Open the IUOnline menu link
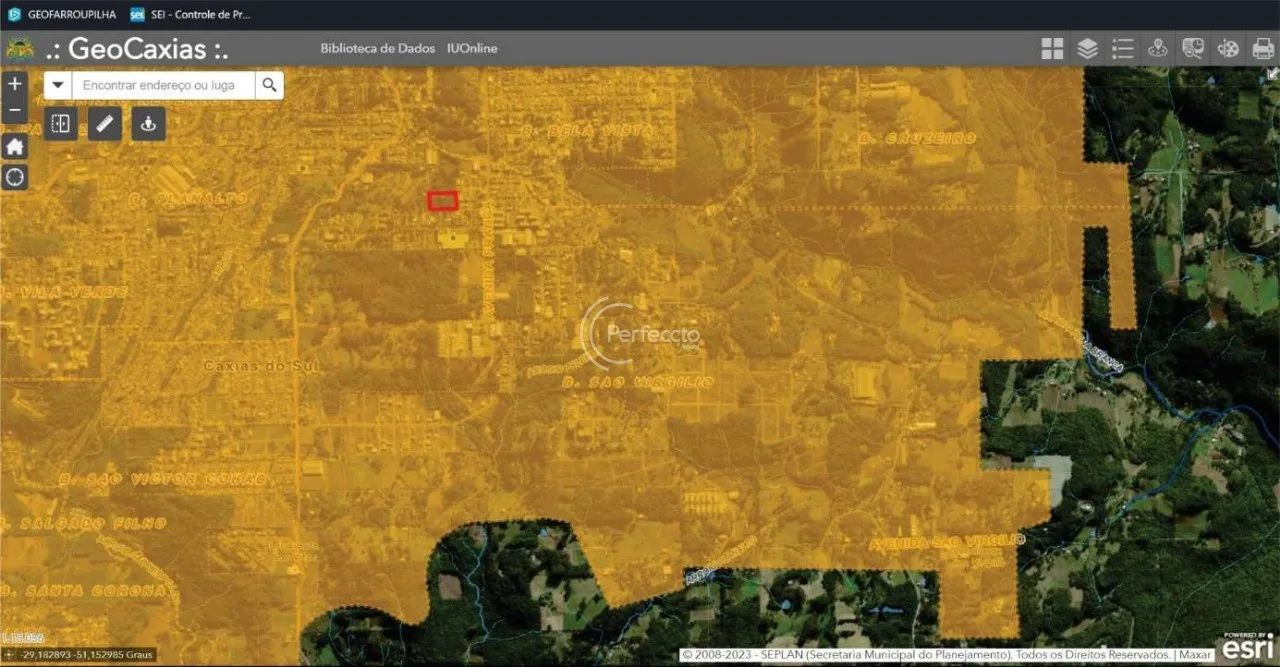1280x667 pixels. point(472,48)
